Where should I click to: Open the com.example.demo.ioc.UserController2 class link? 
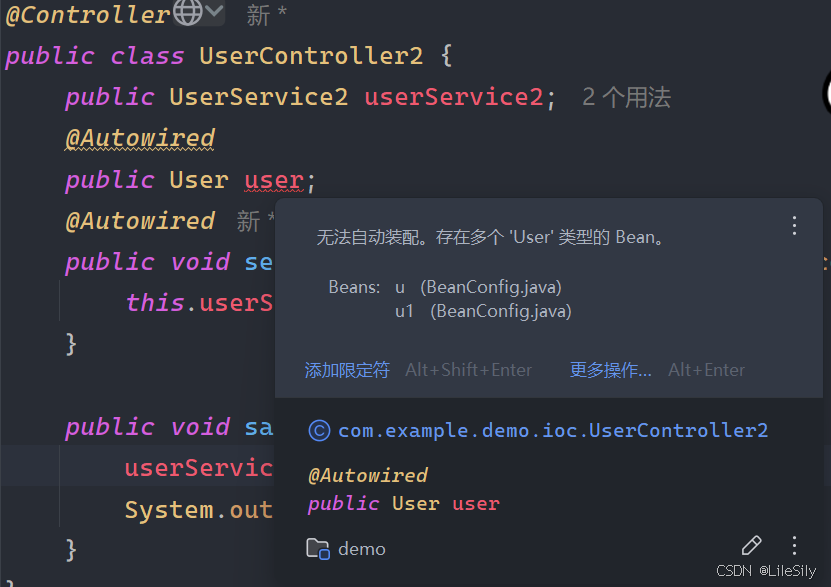pos(553,430)
